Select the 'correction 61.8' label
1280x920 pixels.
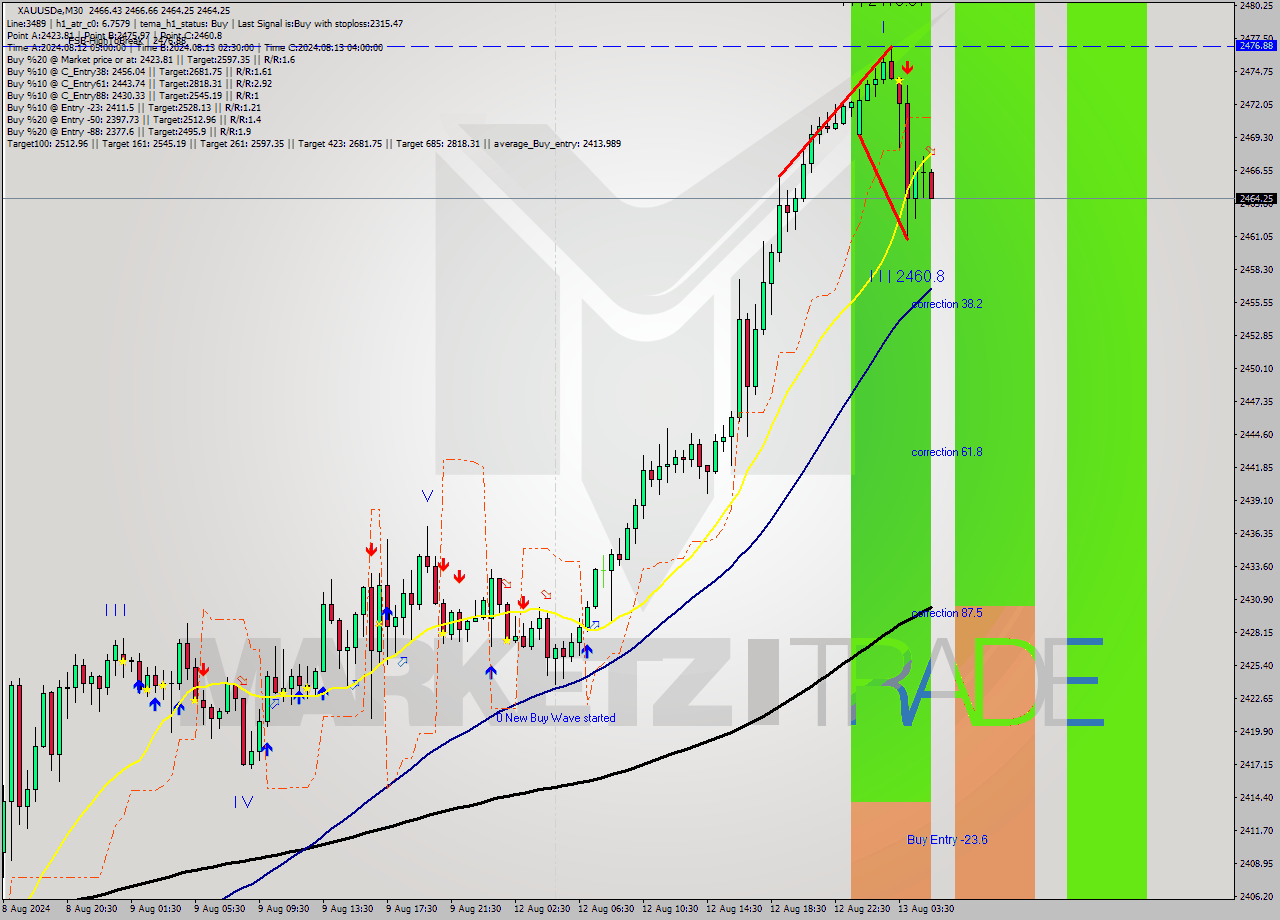[x=946, y=452]
